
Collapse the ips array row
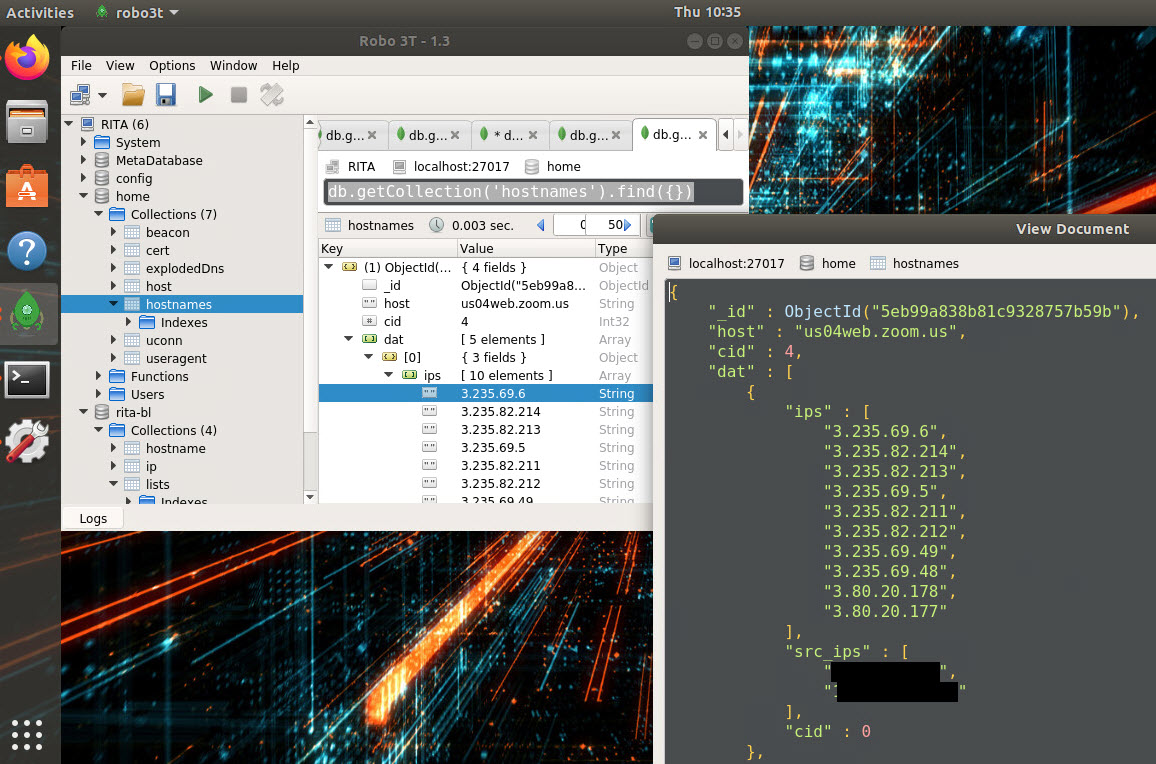click(389, 375)
